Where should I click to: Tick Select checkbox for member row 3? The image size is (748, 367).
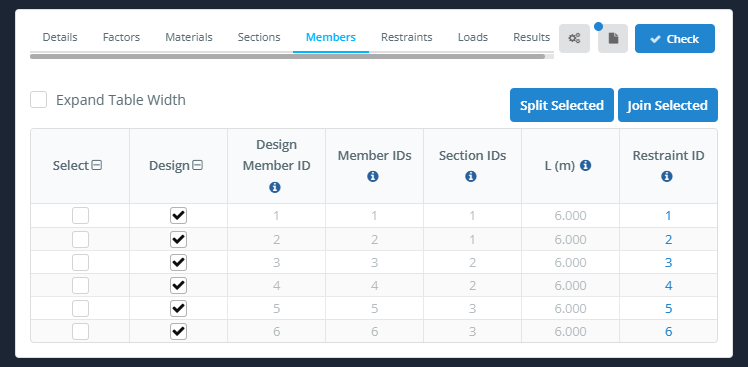pos(80,262)
